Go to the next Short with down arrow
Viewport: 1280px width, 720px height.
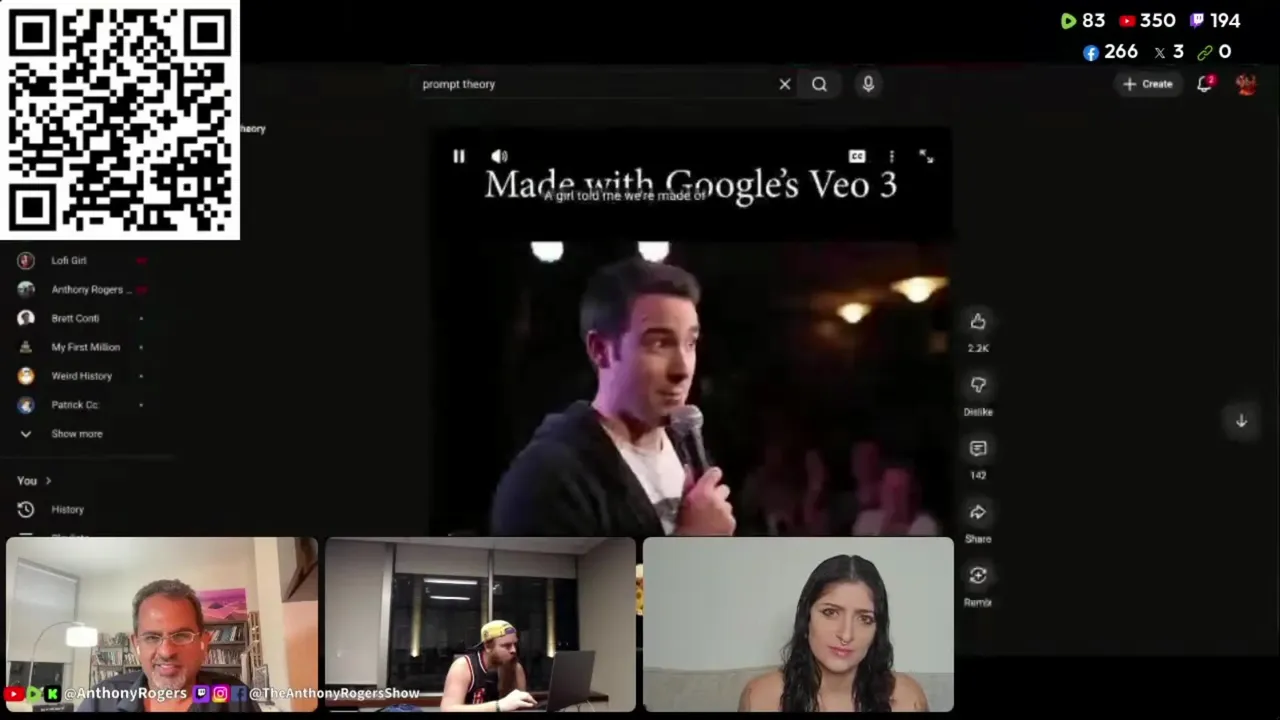pyautogui.click(x=1241, y=421)
